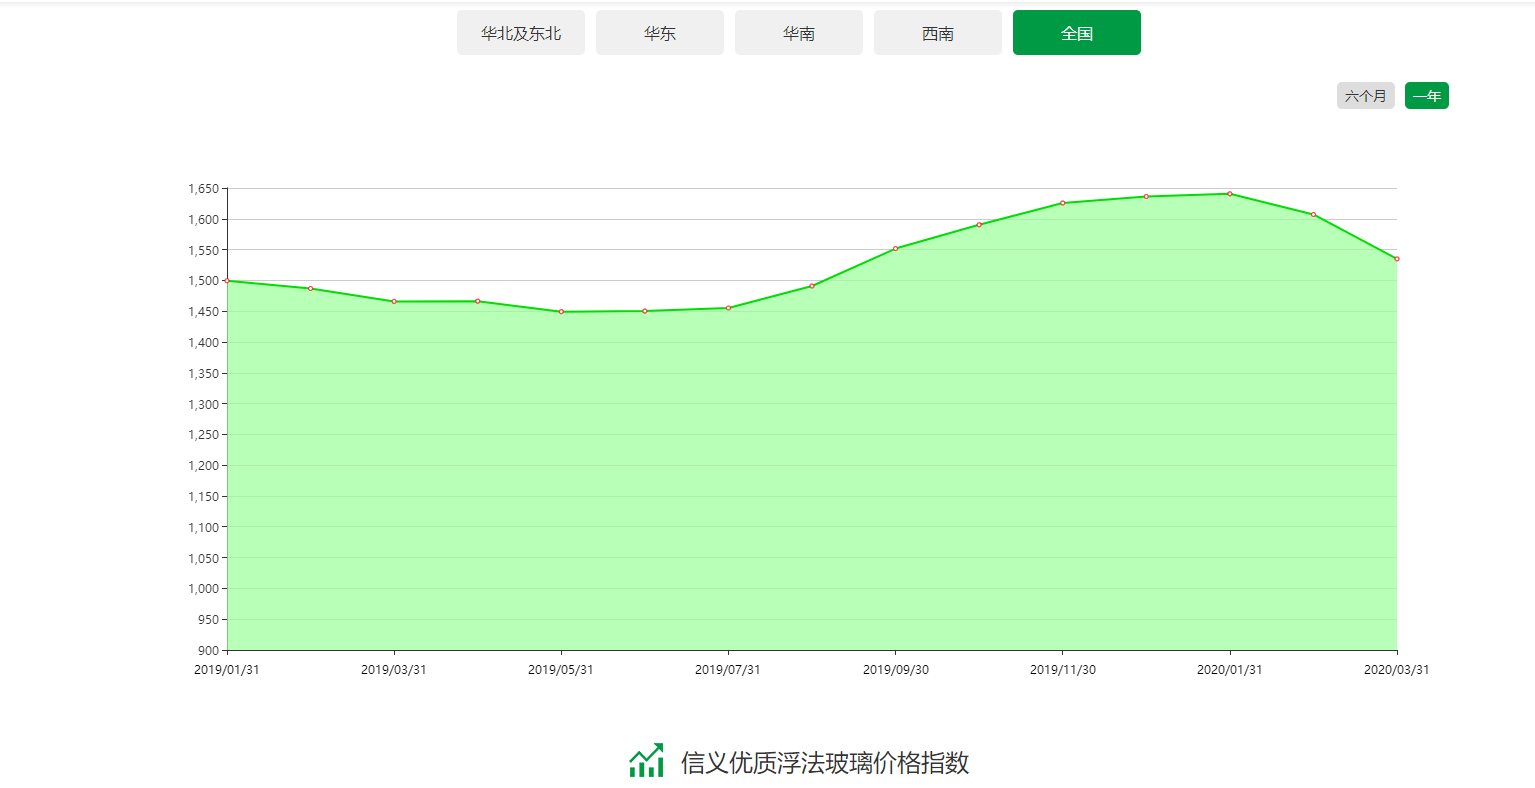Screen dimensions: 1535x788
Task: Switch chart range to 六个月
Action: click(x=1365, y=96)
